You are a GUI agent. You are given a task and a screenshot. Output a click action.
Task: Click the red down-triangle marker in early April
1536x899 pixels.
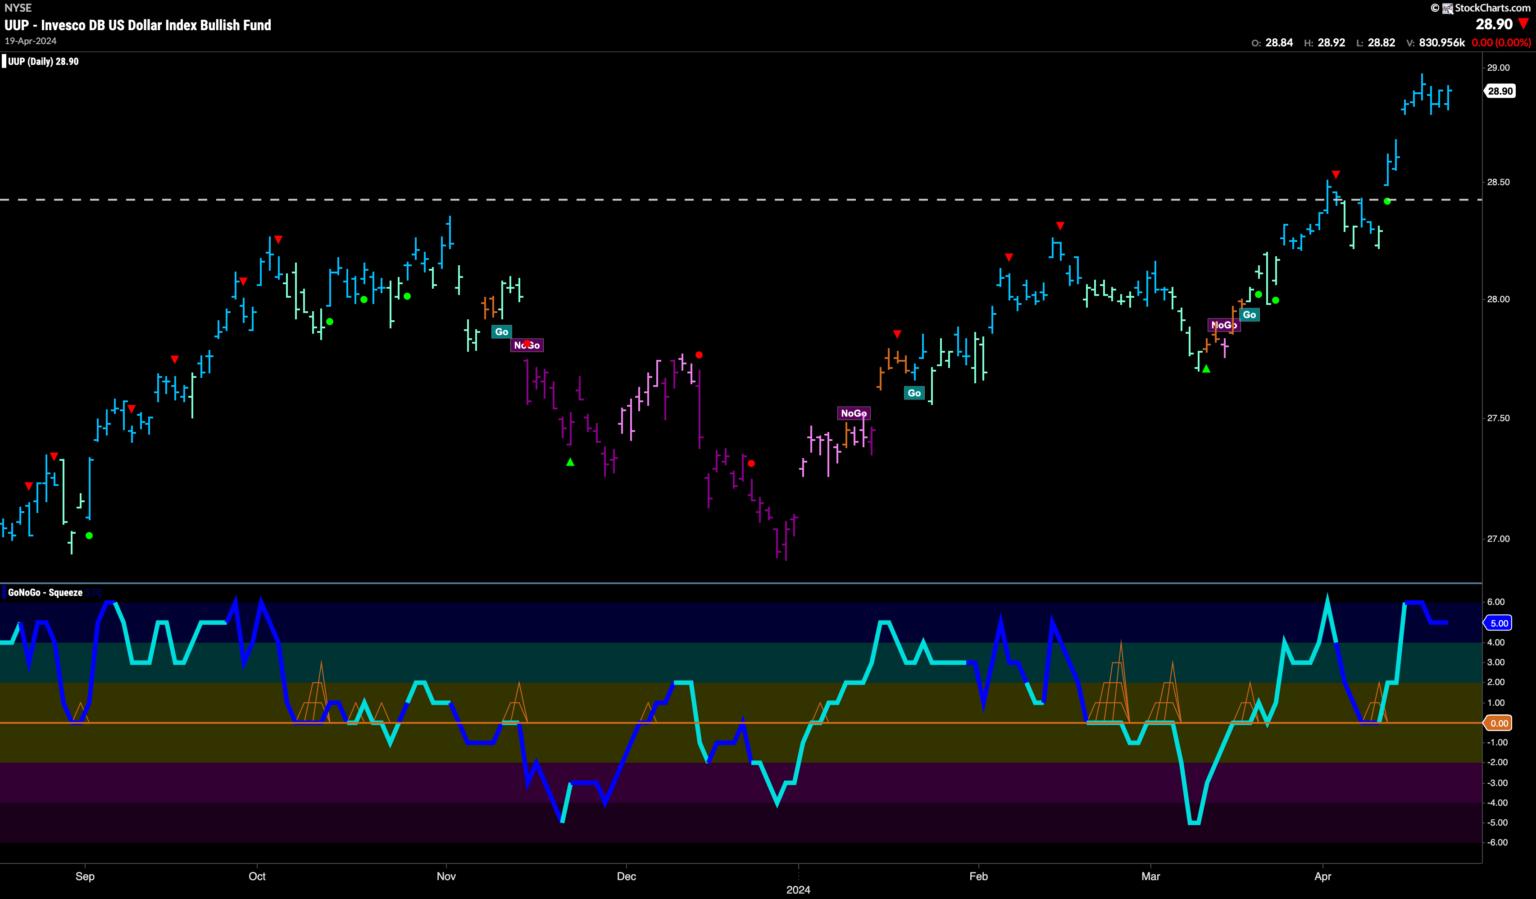[1335, 175]
